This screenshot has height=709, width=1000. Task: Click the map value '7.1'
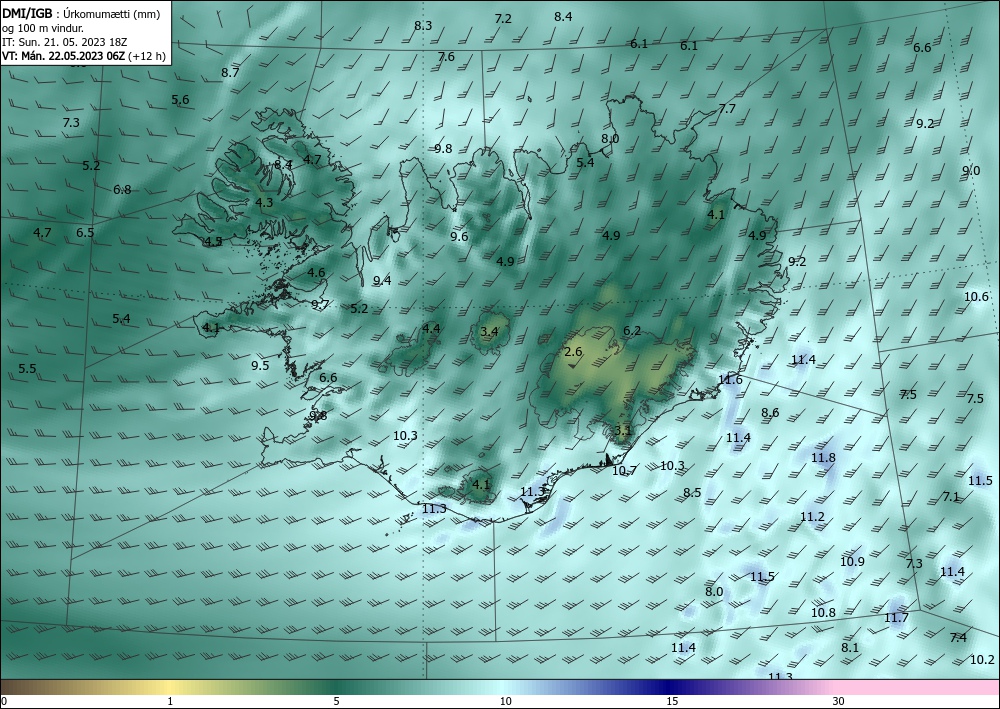951,497
